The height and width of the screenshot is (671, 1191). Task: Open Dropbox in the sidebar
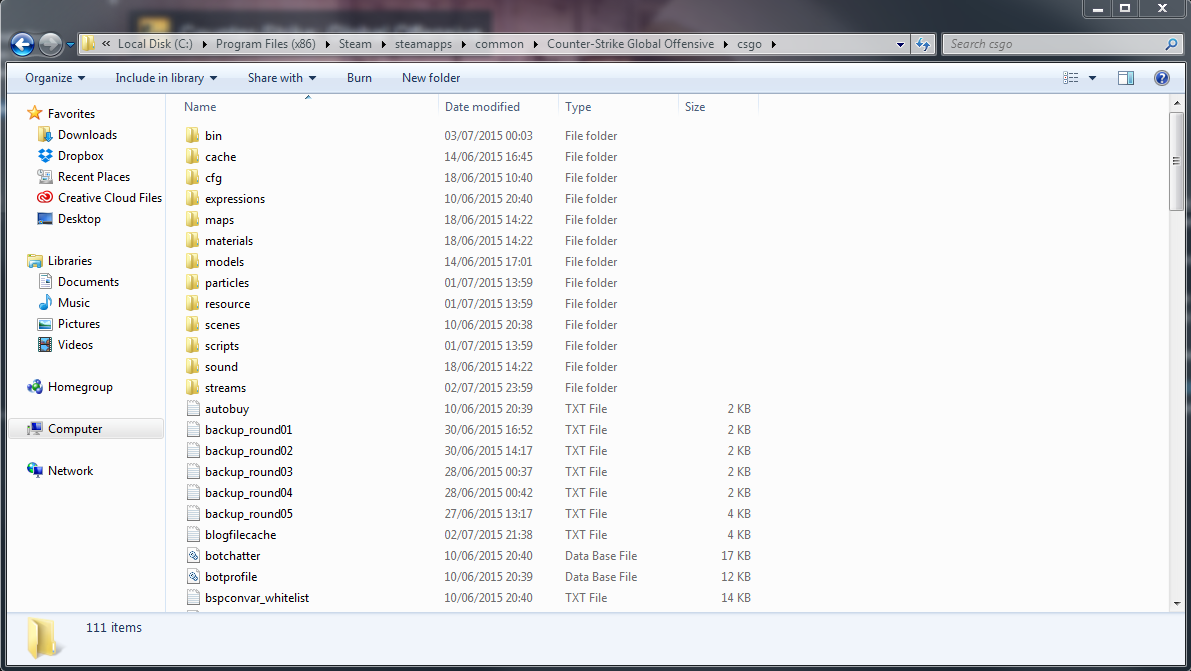tap(81, 155)
